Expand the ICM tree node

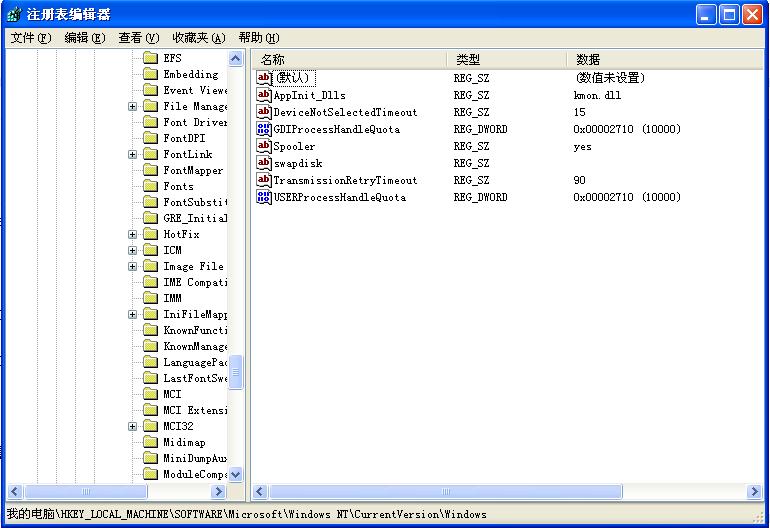coord(132,250)
